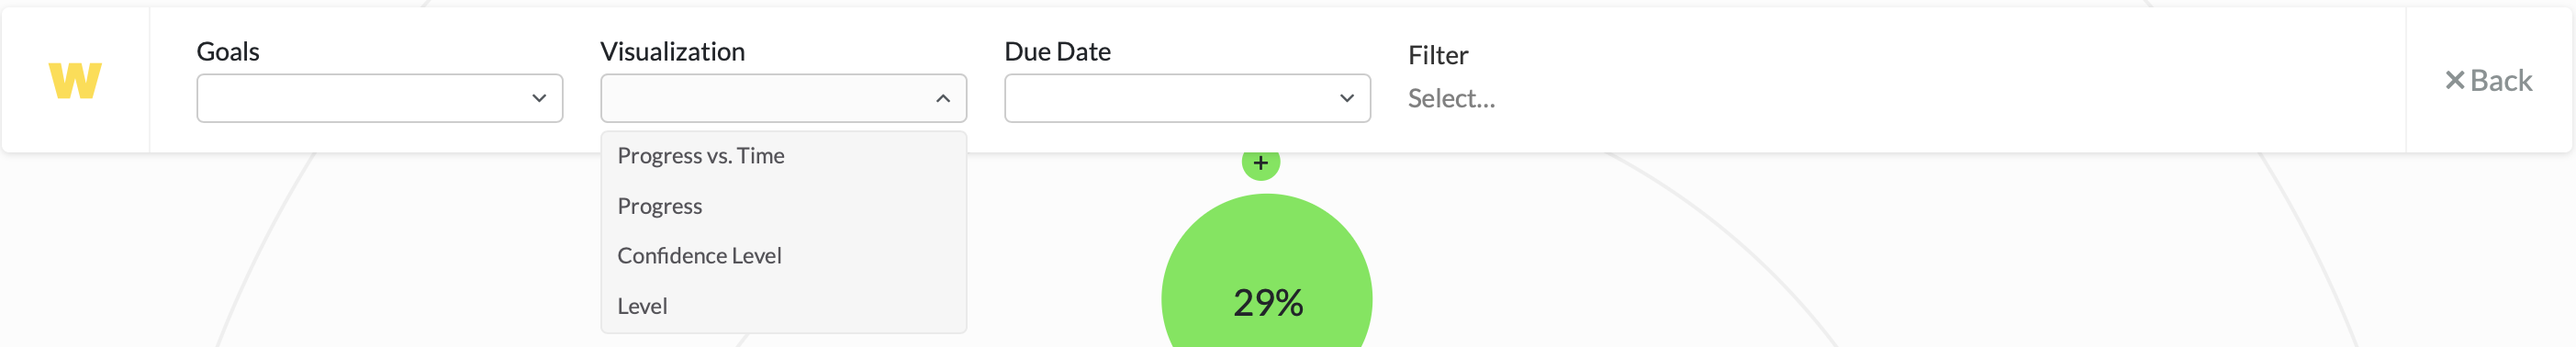2576x347 pixels.
Task: Click the Goals label text
Action: click(228, 51)
